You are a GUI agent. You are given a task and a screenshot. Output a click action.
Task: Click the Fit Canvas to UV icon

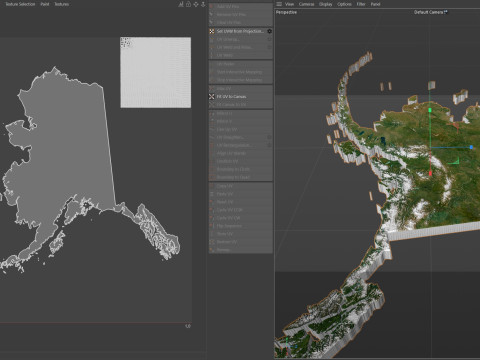coord(211,104)
